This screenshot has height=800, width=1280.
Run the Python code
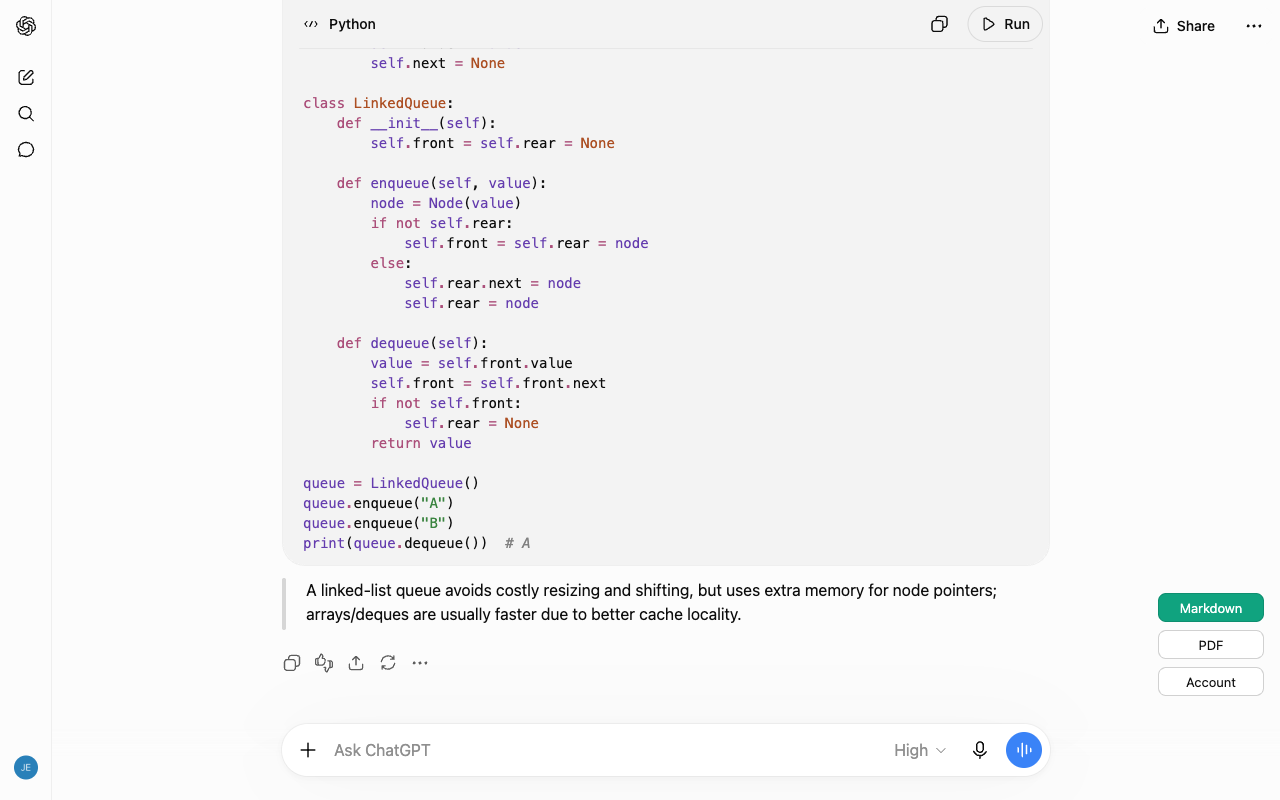coord(1005,24)
